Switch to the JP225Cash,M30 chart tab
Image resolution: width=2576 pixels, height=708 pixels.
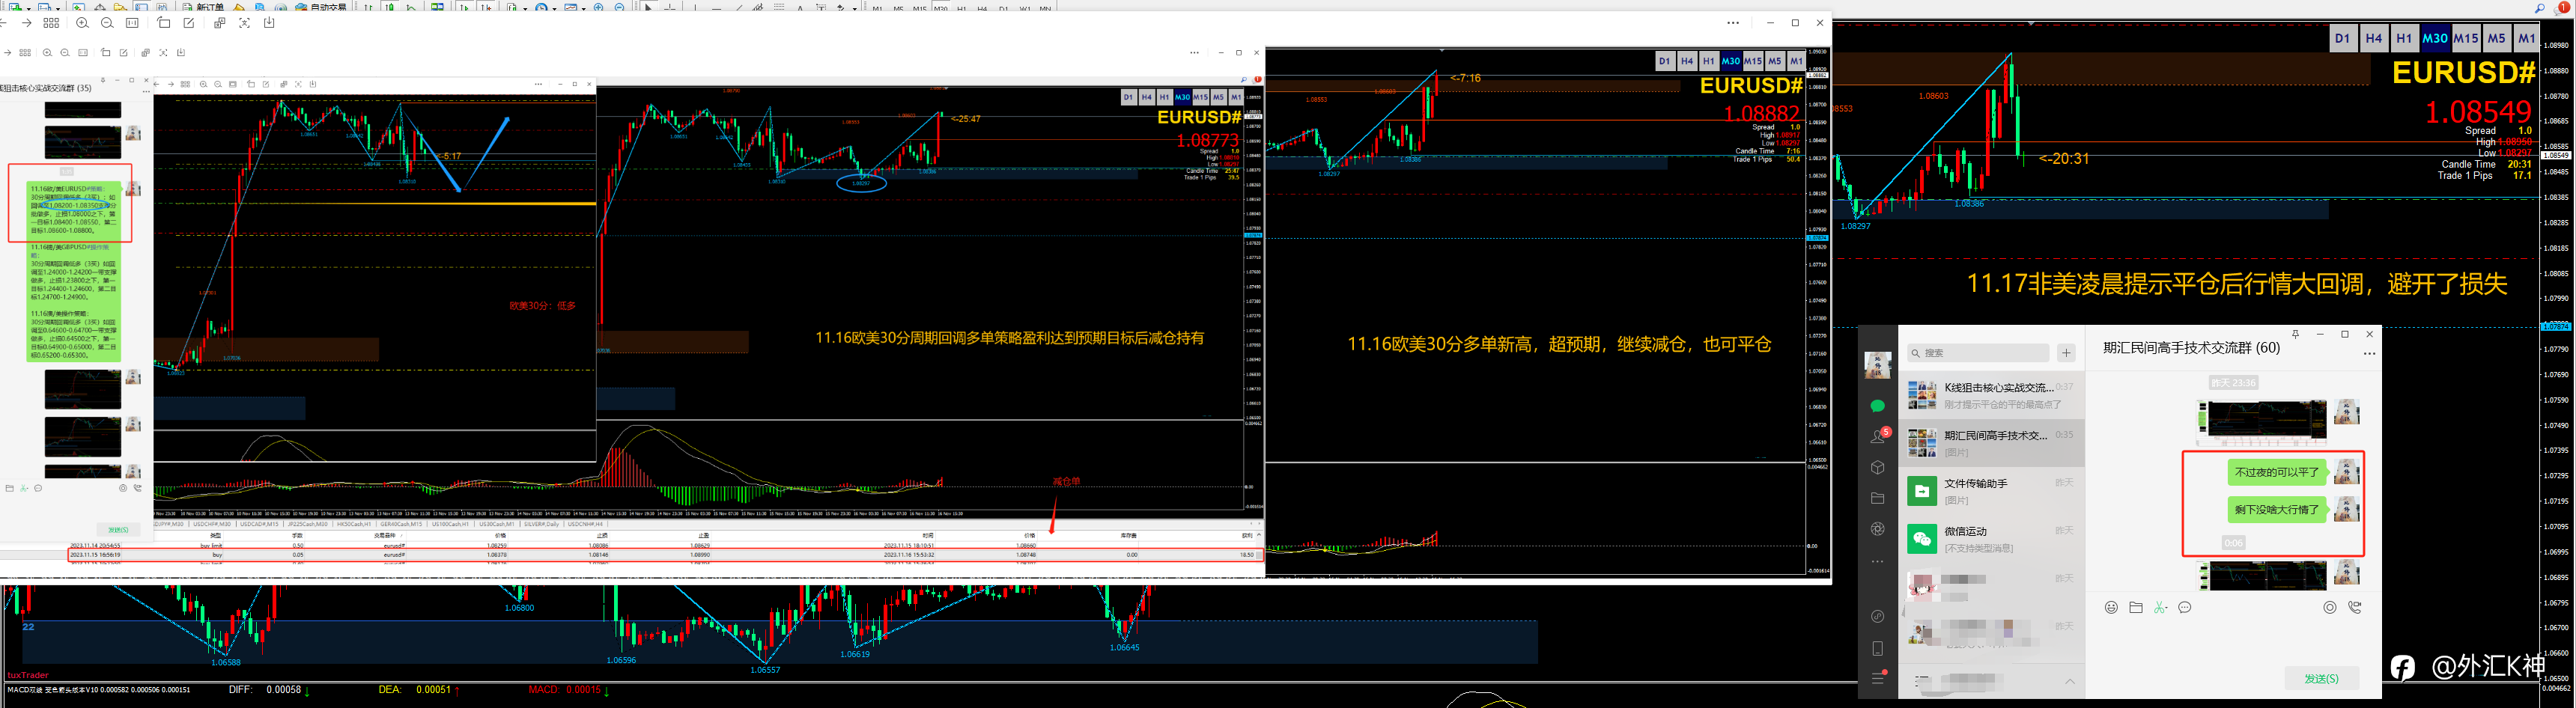[308, 524]
